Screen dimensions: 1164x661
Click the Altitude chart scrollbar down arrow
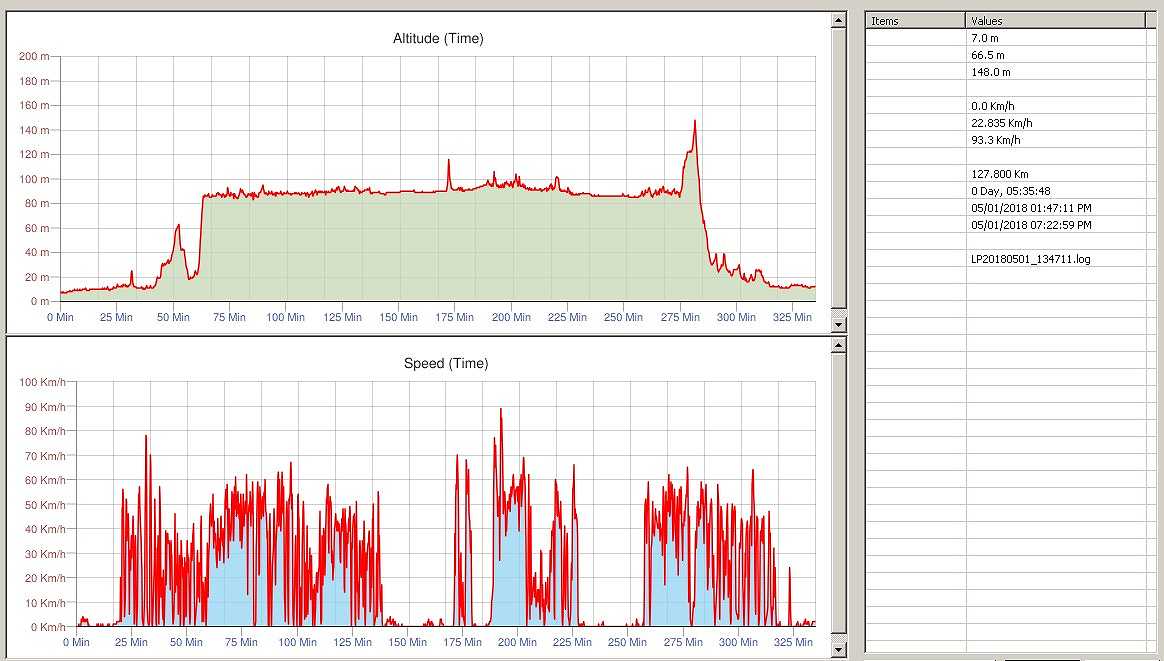pyautogui.click(x=839, y=325)
